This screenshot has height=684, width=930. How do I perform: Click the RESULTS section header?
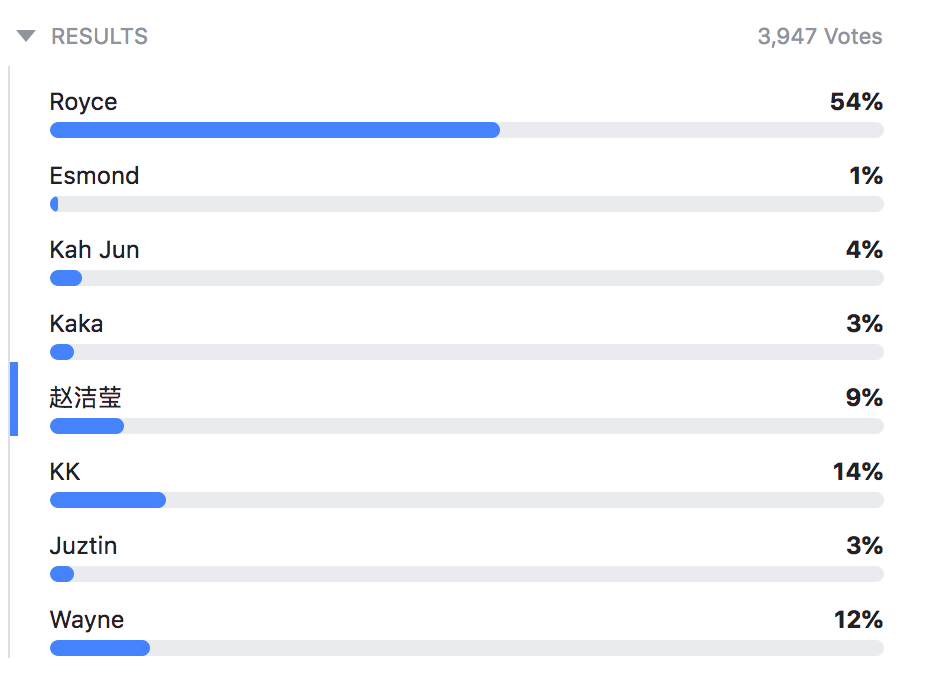[x=99, y=37]
